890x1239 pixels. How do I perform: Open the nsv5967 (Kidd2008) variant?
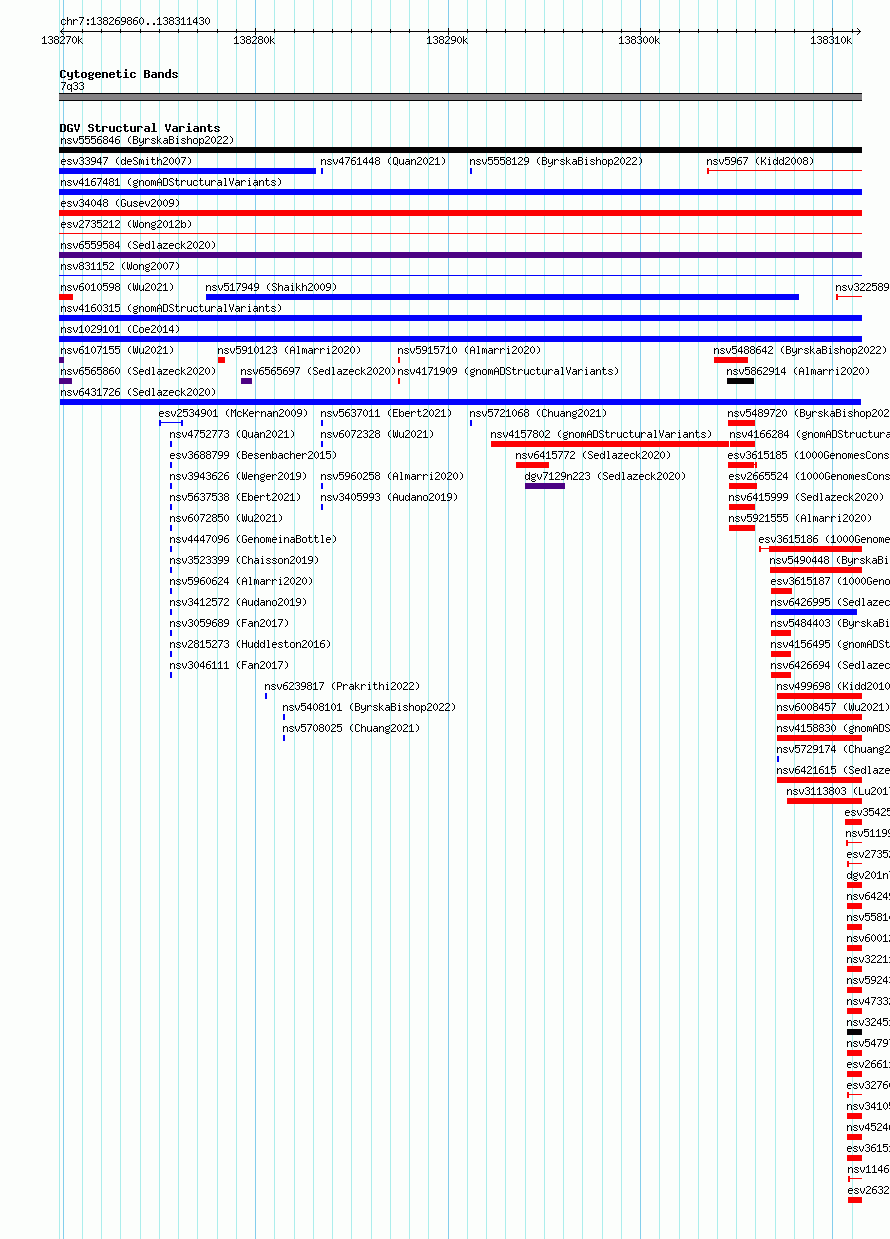point(760,162)
